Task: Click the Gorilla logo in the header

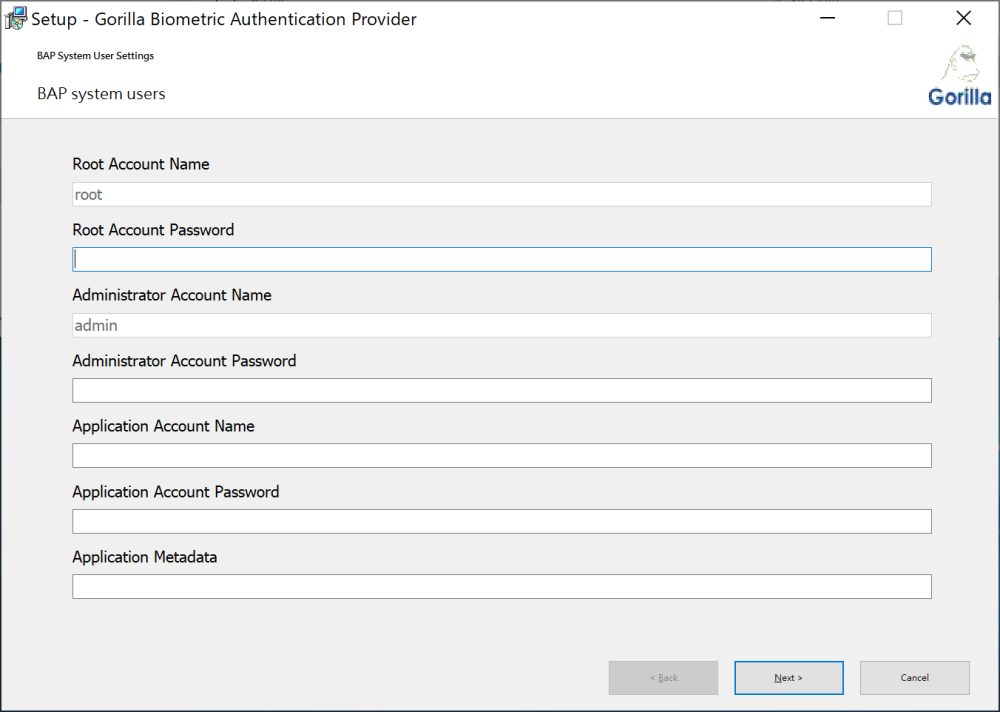Action: [958, 75]
